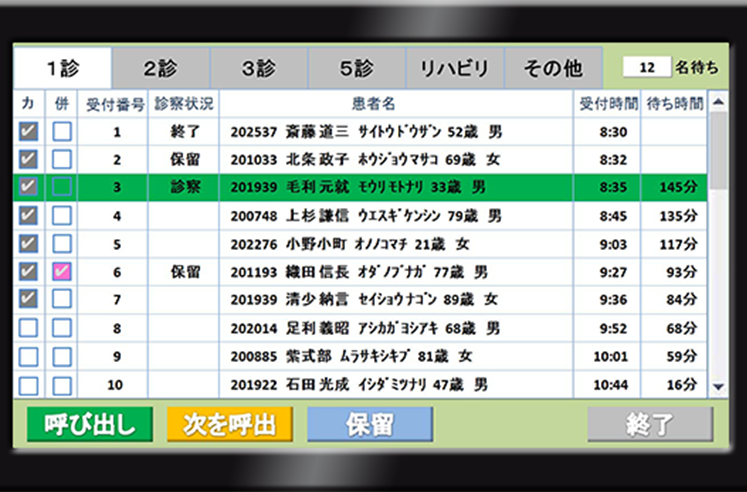Select patient row 202014 足利義昭

click(x=360, y=328)
